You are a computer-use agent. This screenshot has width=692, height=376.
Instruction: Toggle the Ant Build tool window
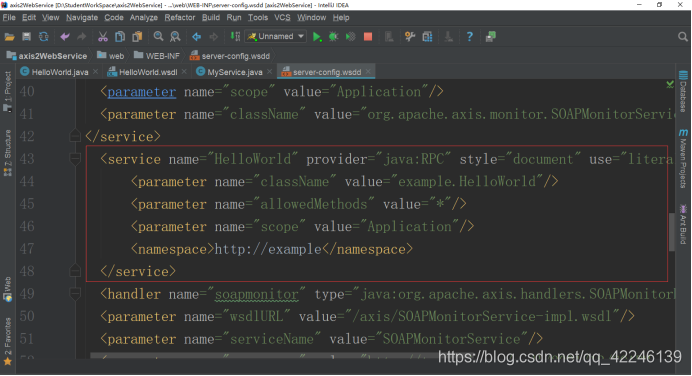click(683, 224)
